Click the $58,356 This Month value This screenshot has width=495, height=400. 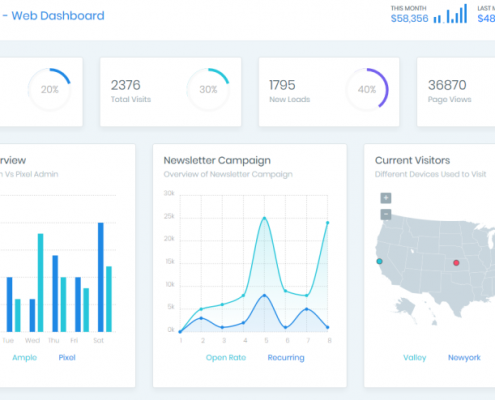(x=409, y=18)
